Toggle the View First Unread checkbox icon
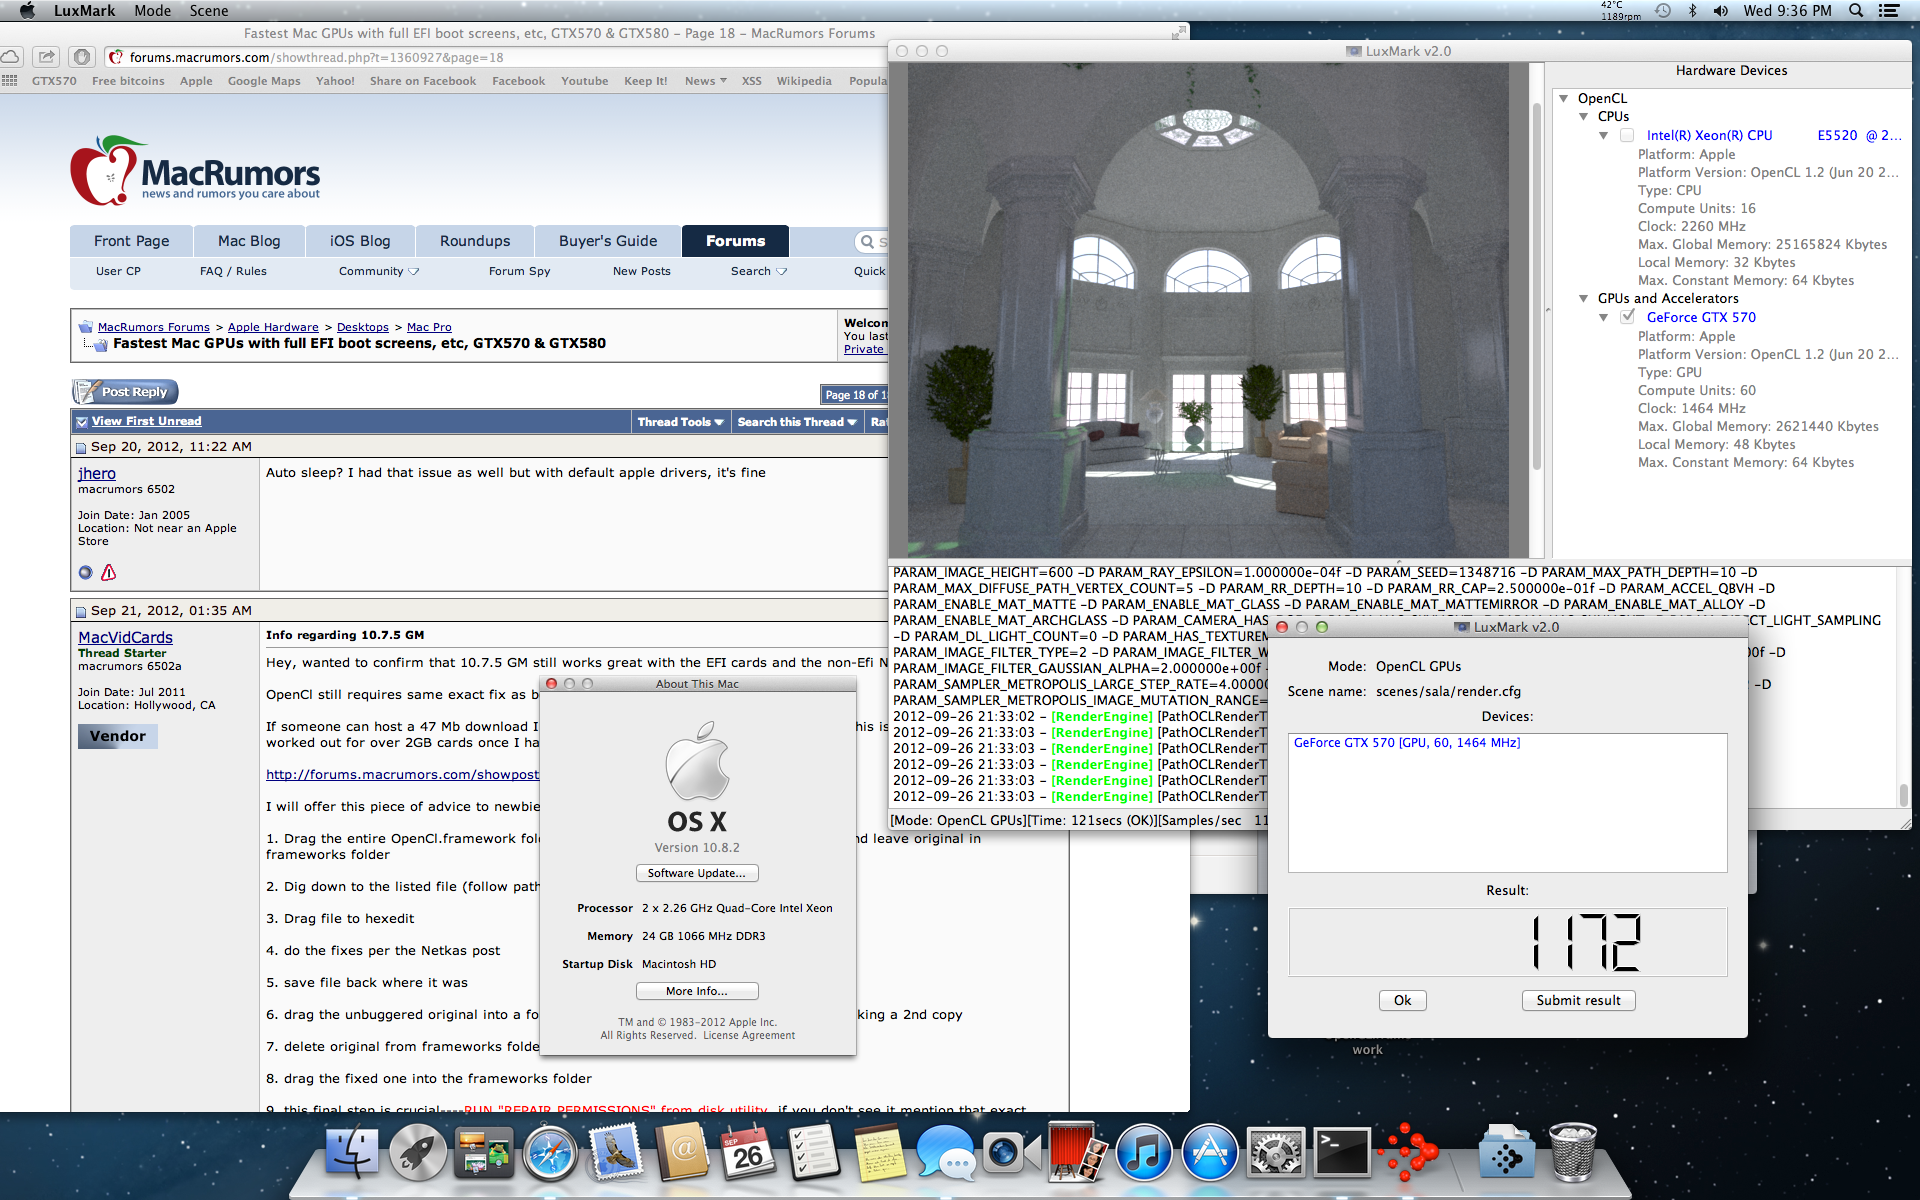The height and width of the screenshot is (1200, 1920). coord(82,422)
